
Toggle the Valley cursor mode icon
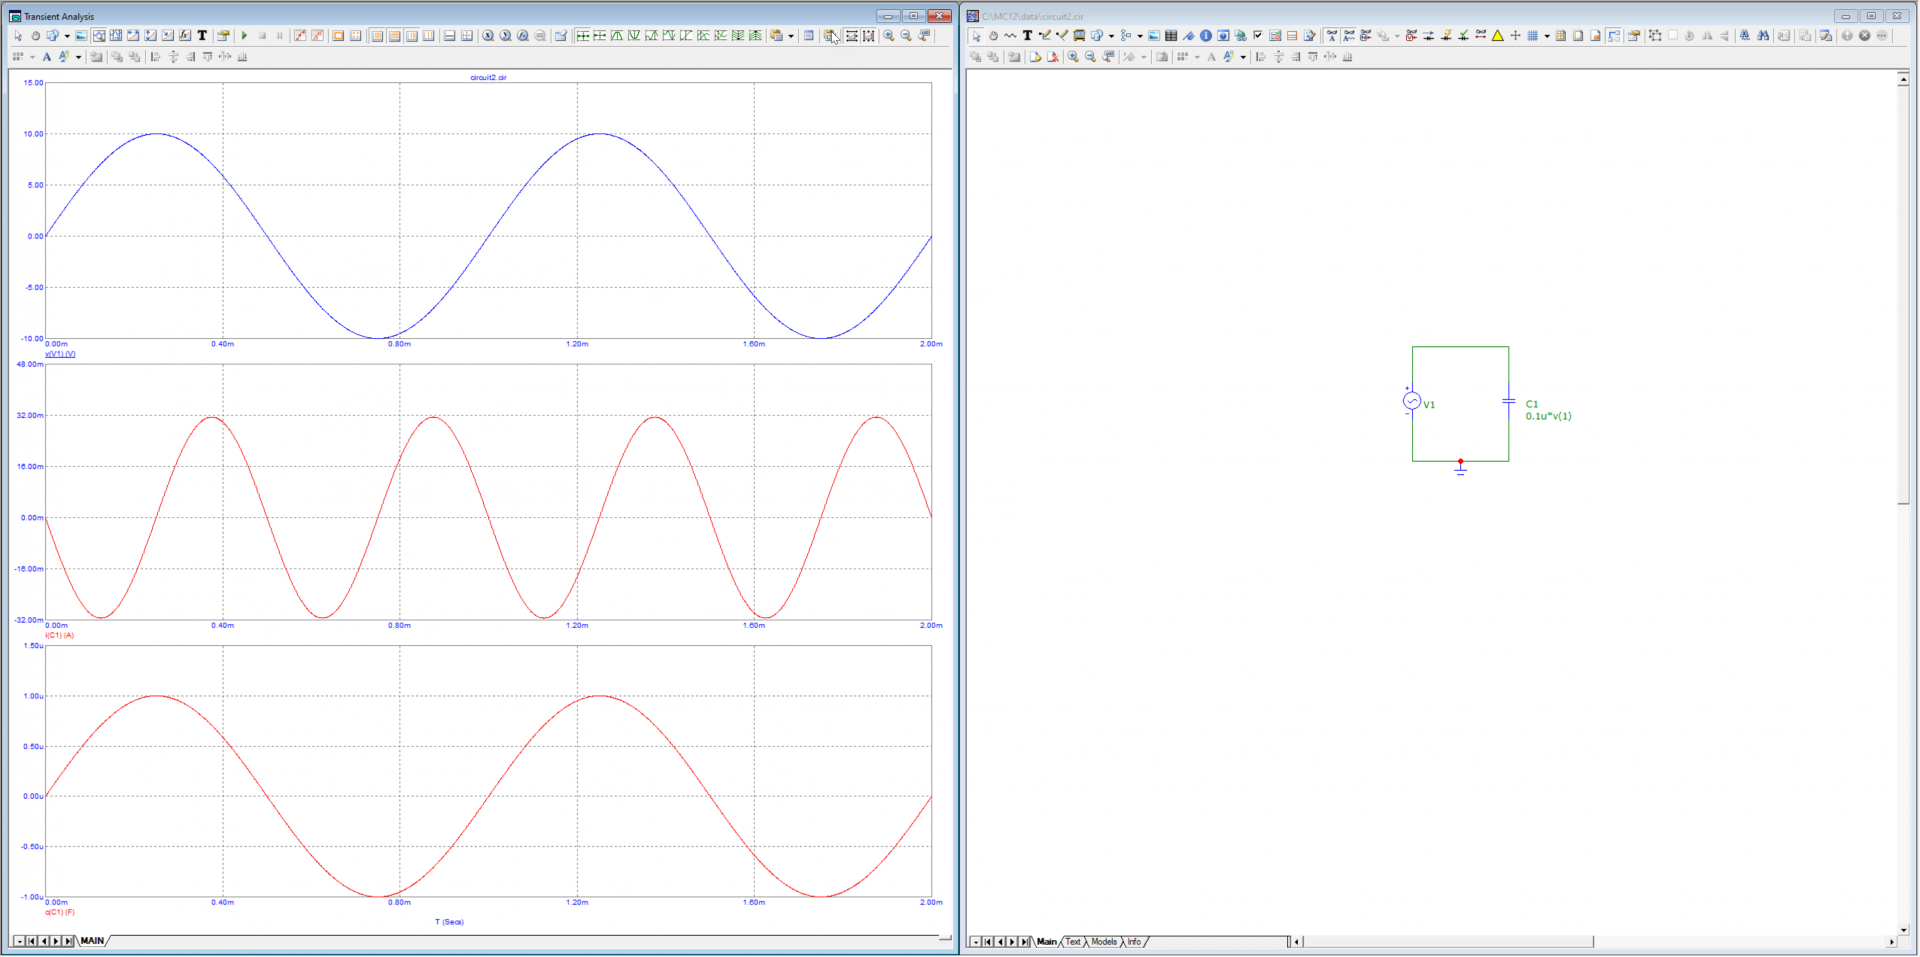634,36
